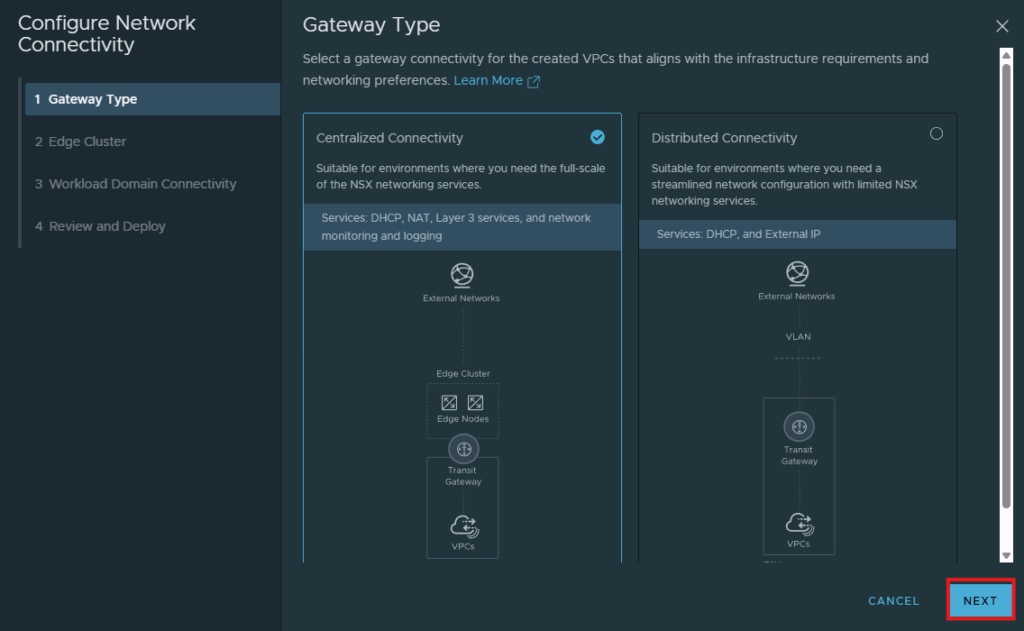1024x631 pixels.
Task: Click the External Networks globe icon under Distributed
Action: click(x=797, y=273)
